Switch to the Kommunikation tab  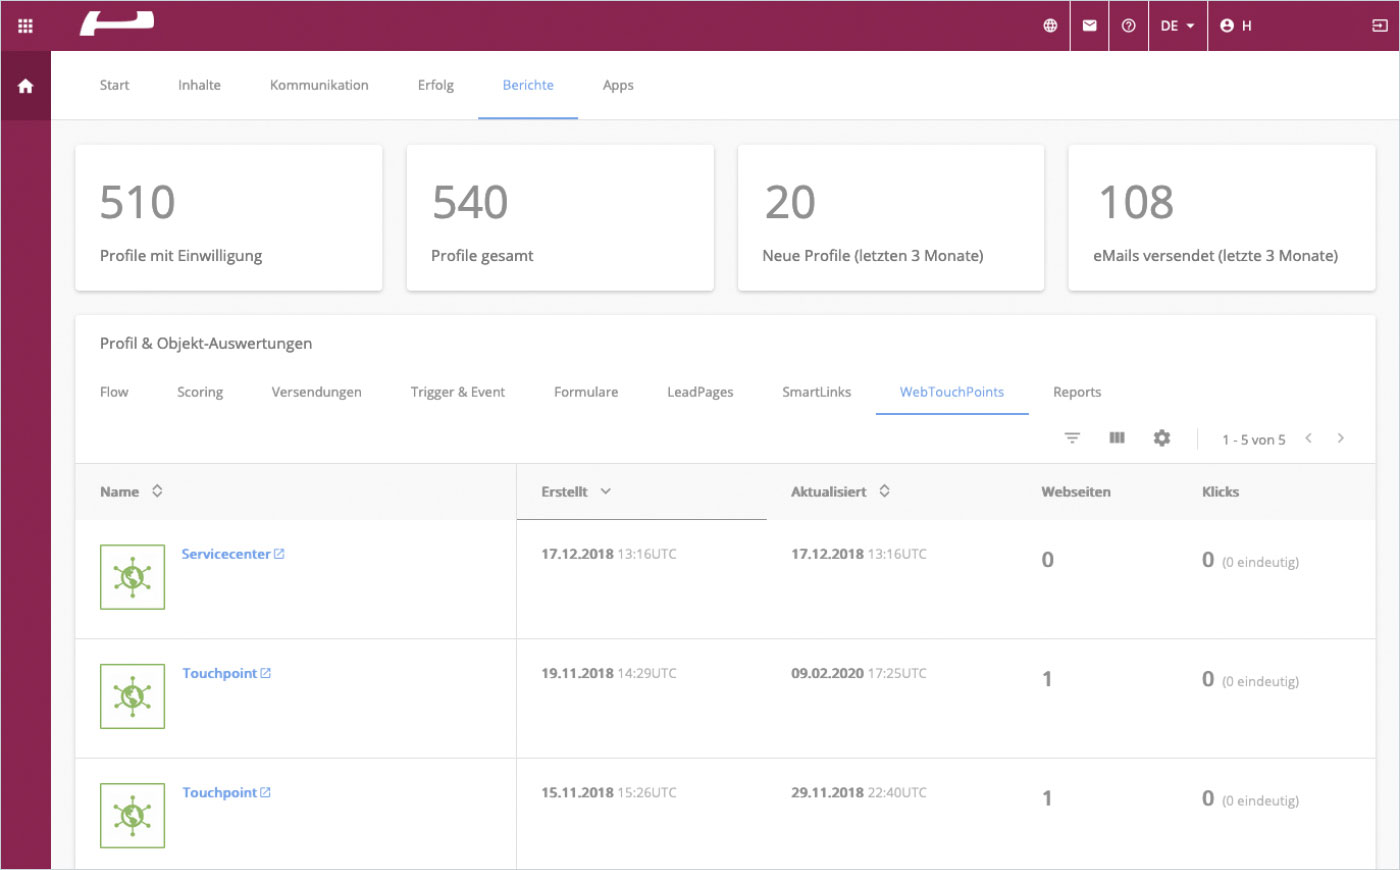tap(319, 85)
